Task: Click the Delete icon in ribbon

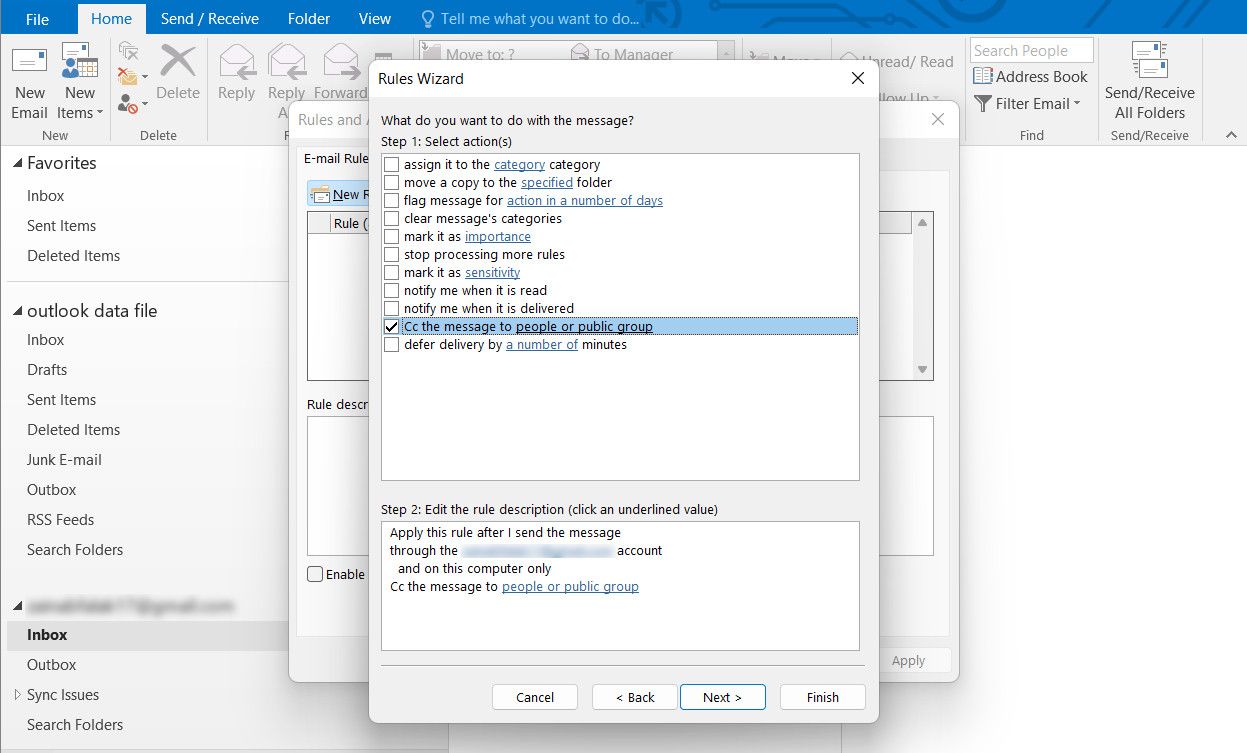Action: coord(177,72)
